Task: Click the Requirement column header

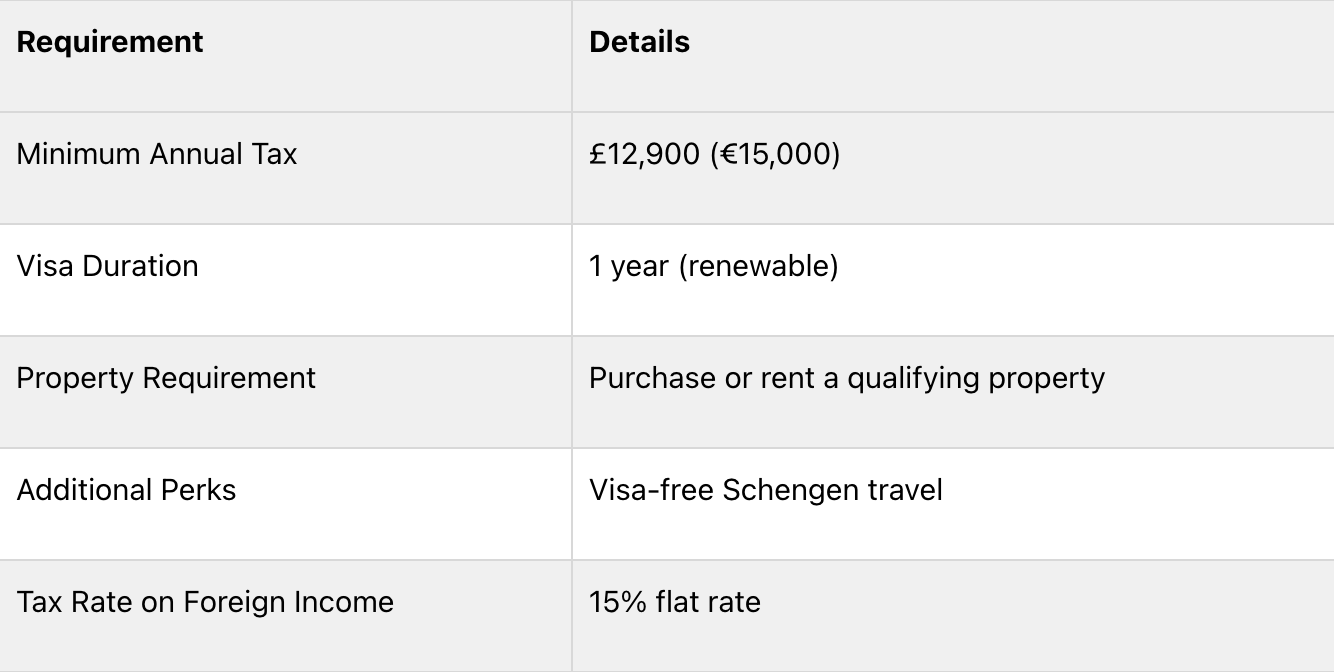Action: click(x=110, y=42)
